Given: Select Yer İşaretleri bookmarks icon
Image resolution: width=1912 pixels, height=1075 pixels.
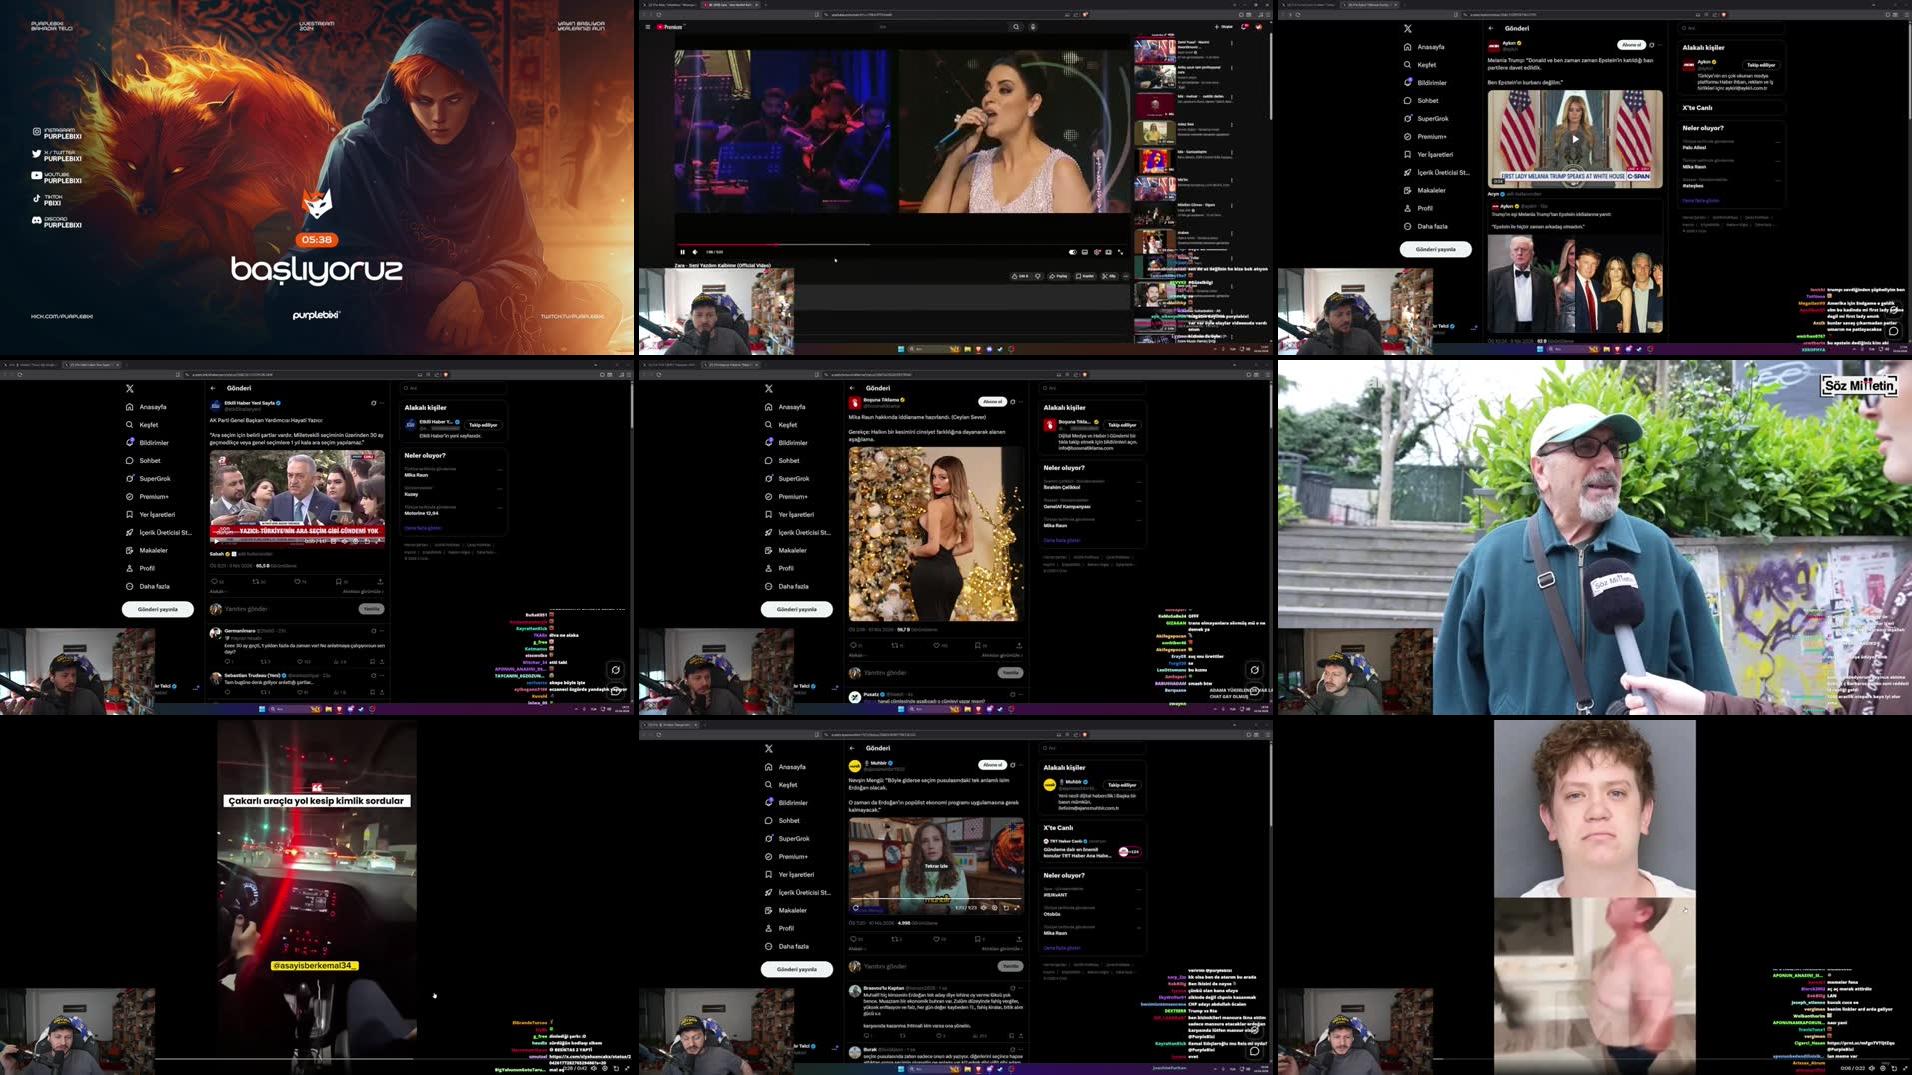Looking at the screenshot, I should pyautogui.click(x=1410, y=154).
